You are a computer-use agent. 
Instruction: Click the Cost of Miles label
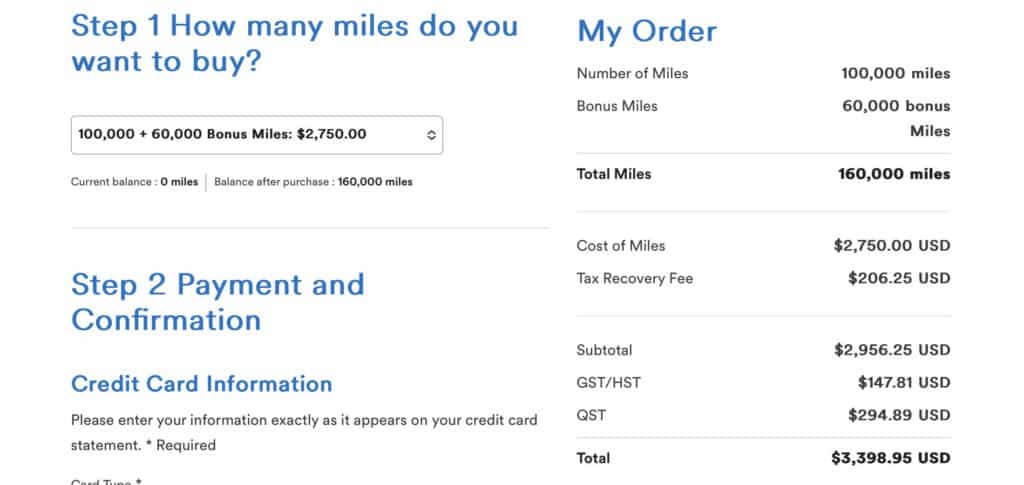tap(621, 246)
